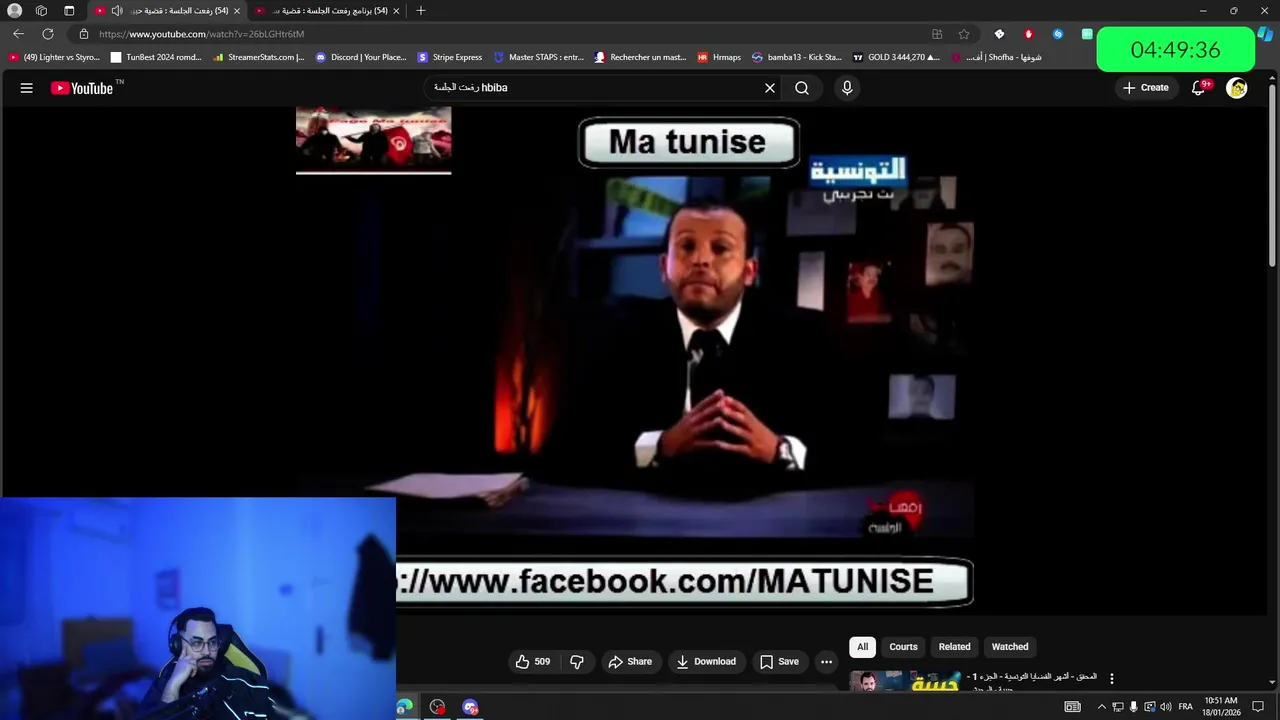Screen dimensions: 1280x720
Task: Open the first suggested video thumbnail
Action: 905,680
